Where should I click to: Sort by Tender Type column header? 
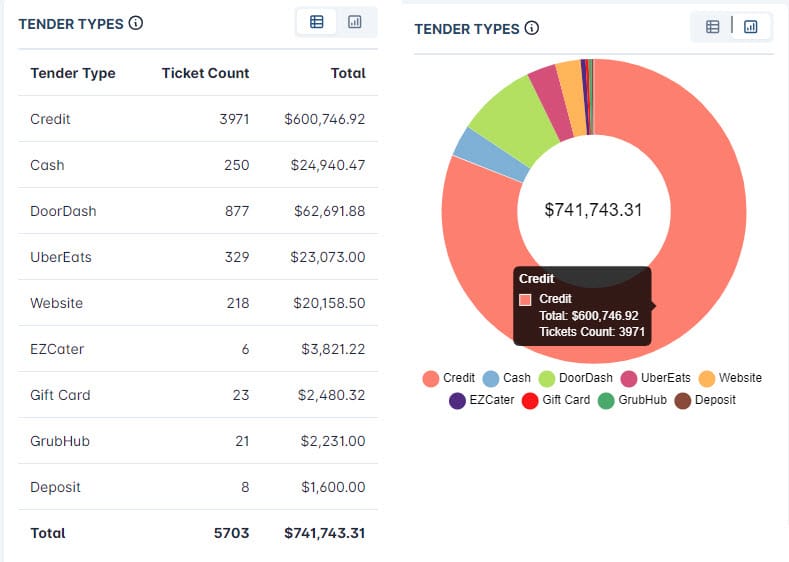73,73
